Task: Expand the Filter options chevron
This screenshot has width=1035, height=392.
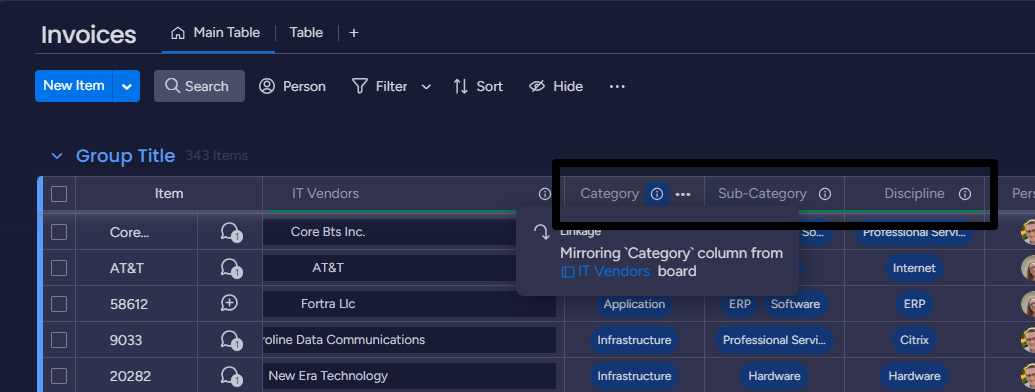Action: (426, 86)
